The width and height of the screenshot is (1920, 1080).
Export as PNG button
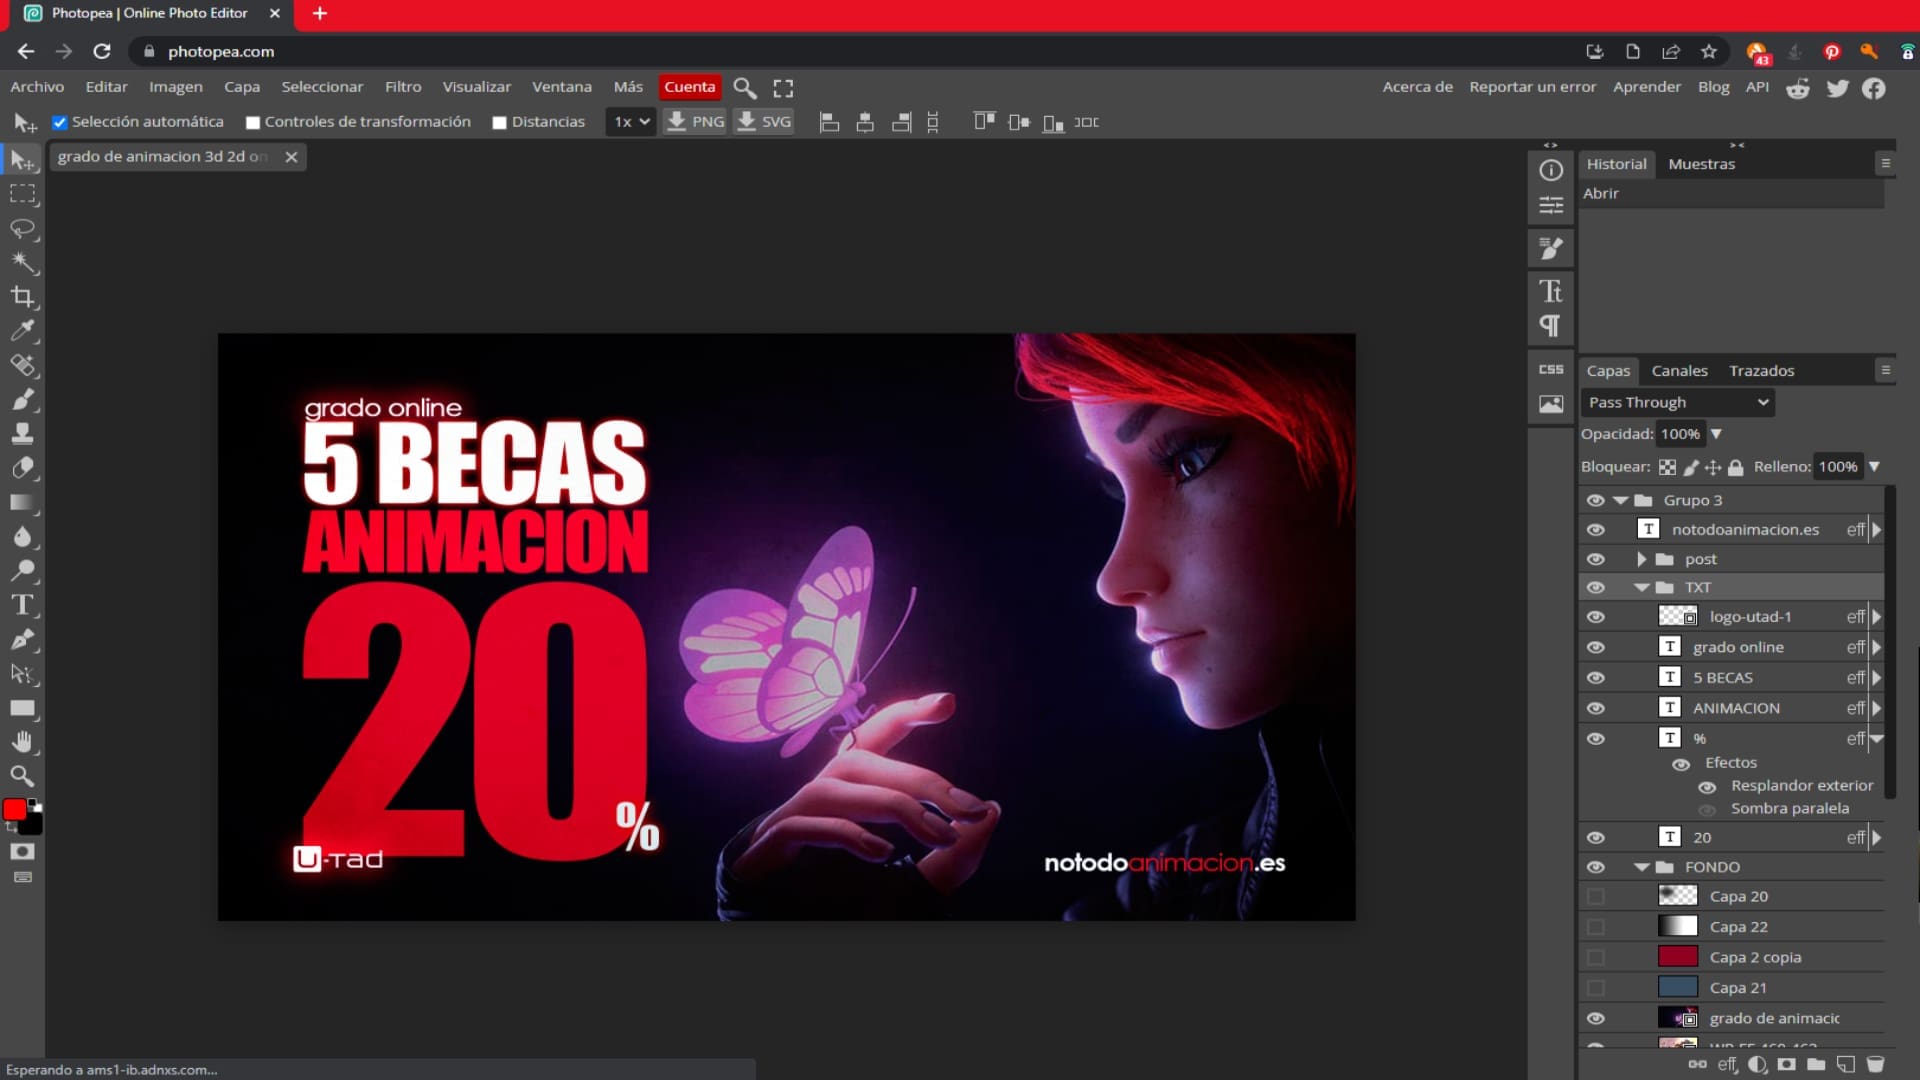[x=696, y=122]
